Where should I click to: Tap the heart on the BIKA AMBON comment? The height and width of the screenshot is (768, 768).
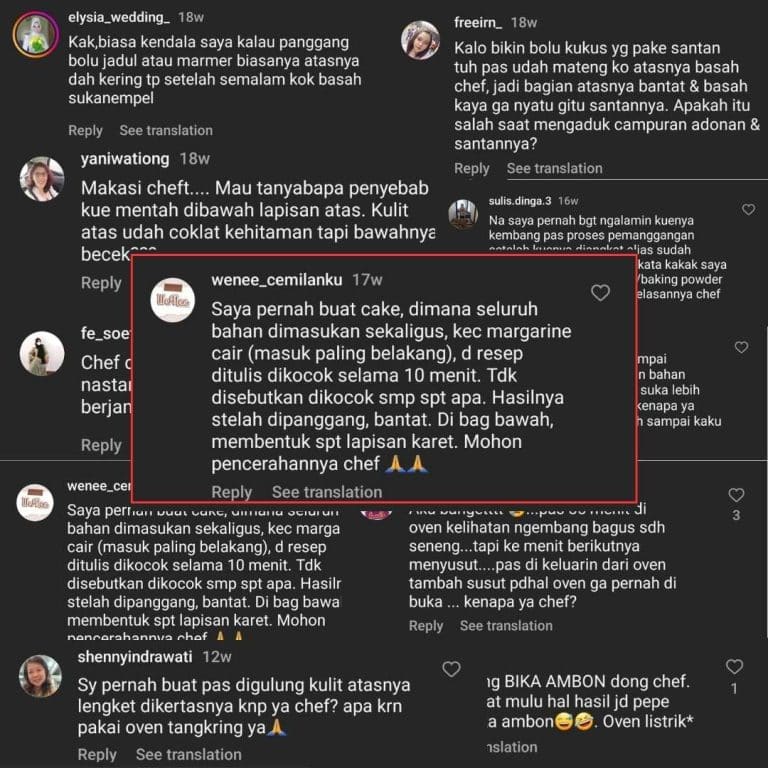[x=734, y=666]
